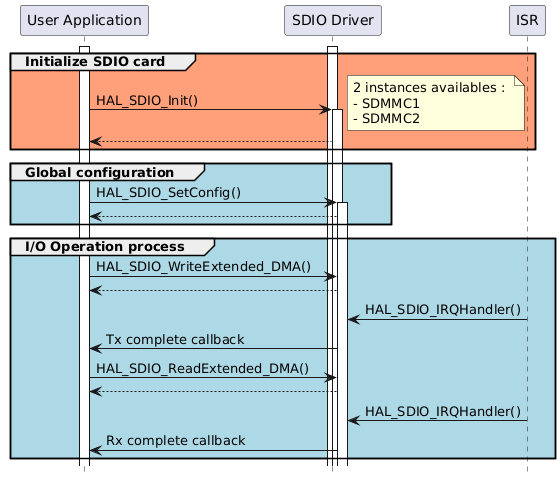The image size is (560, 481).
Task: Click the HAL_SDIO_IRQHandler() label above Tx callback
Action: [x=443, y=310]
